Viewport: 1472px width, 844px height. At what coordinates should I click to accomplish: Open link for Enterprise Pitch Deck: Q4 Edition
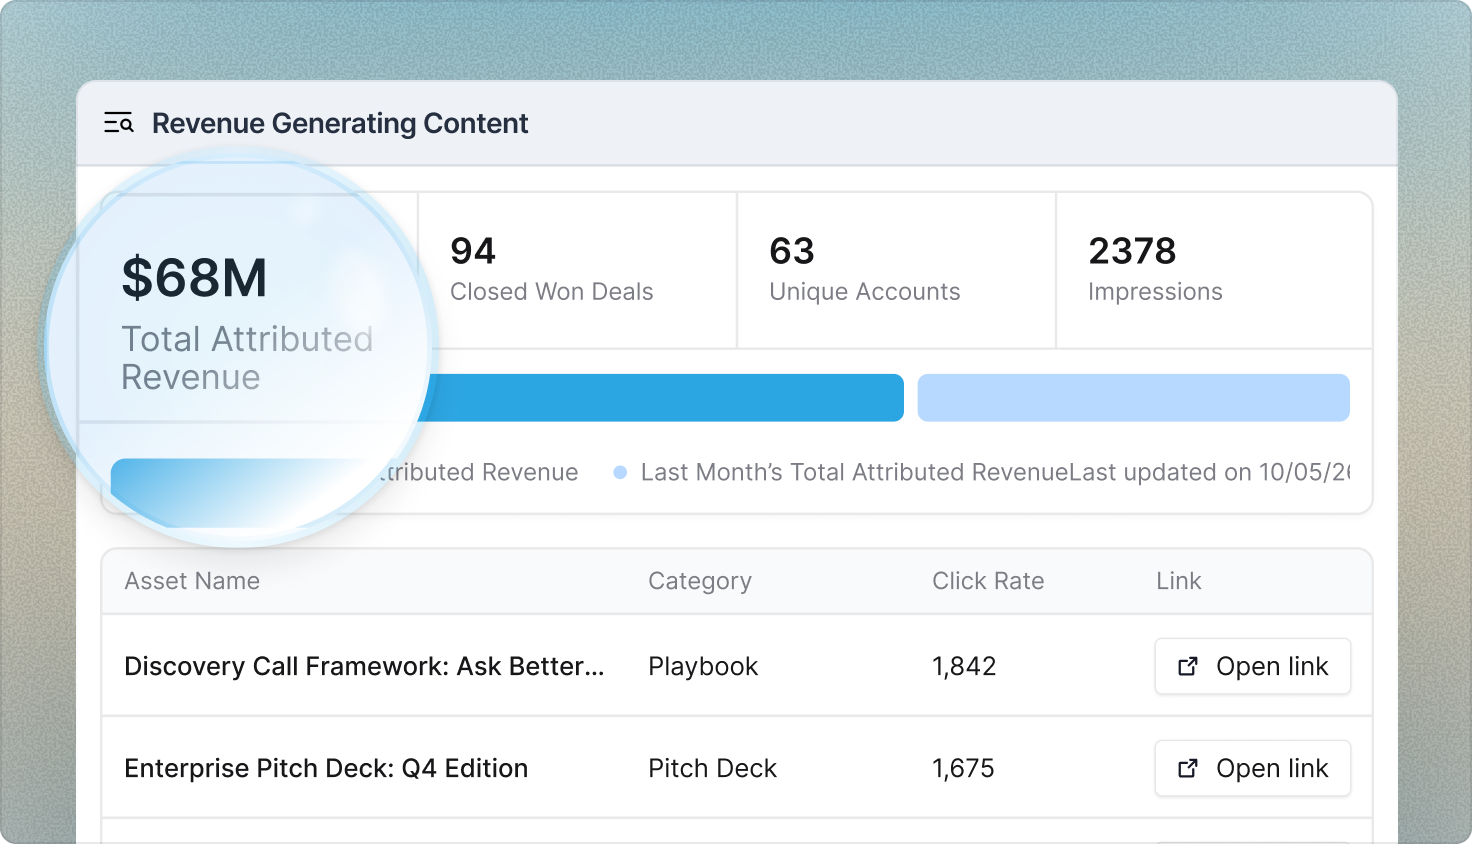tap(1253, 769)
